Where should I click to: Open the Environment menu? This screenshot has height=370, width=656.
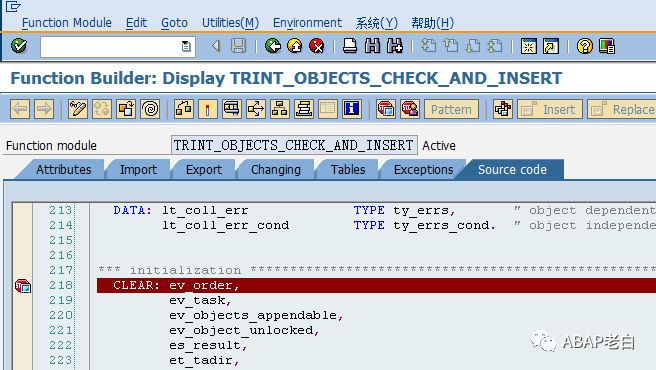pyautogui.click(x=307, y=23)
